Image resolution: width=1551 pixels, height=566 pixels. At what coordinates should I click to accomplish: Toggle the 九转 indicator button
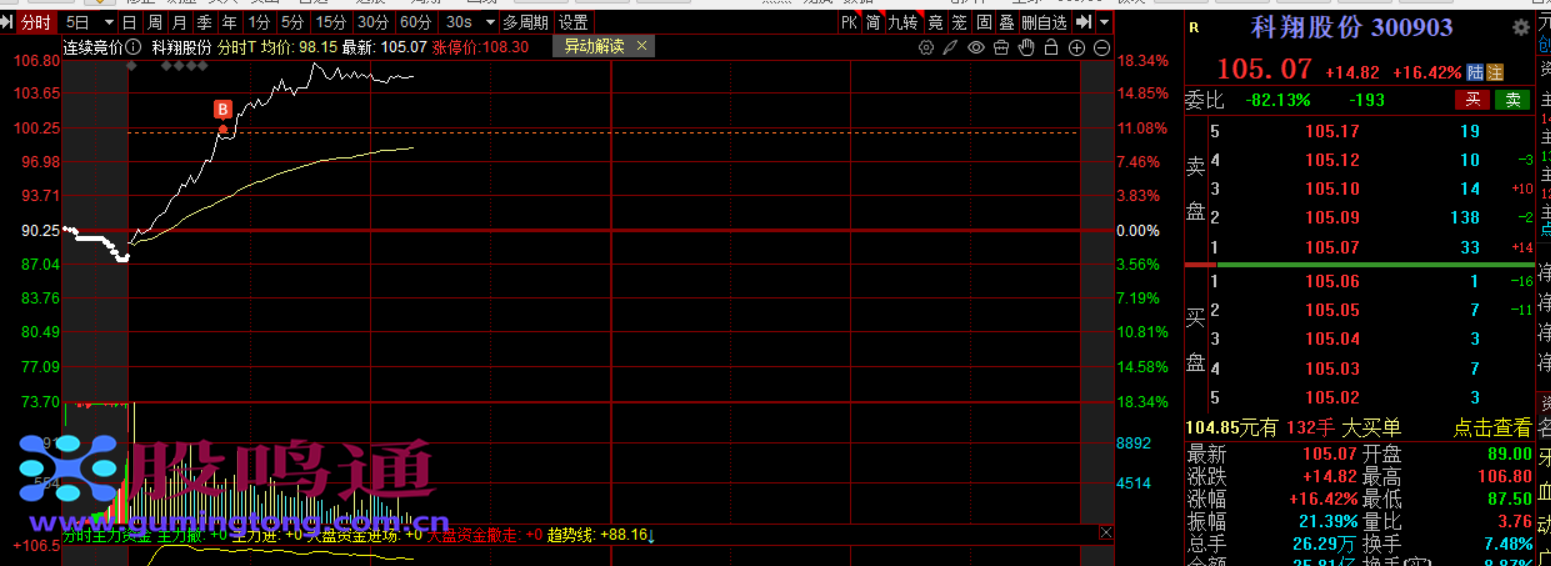coord(902,22)
